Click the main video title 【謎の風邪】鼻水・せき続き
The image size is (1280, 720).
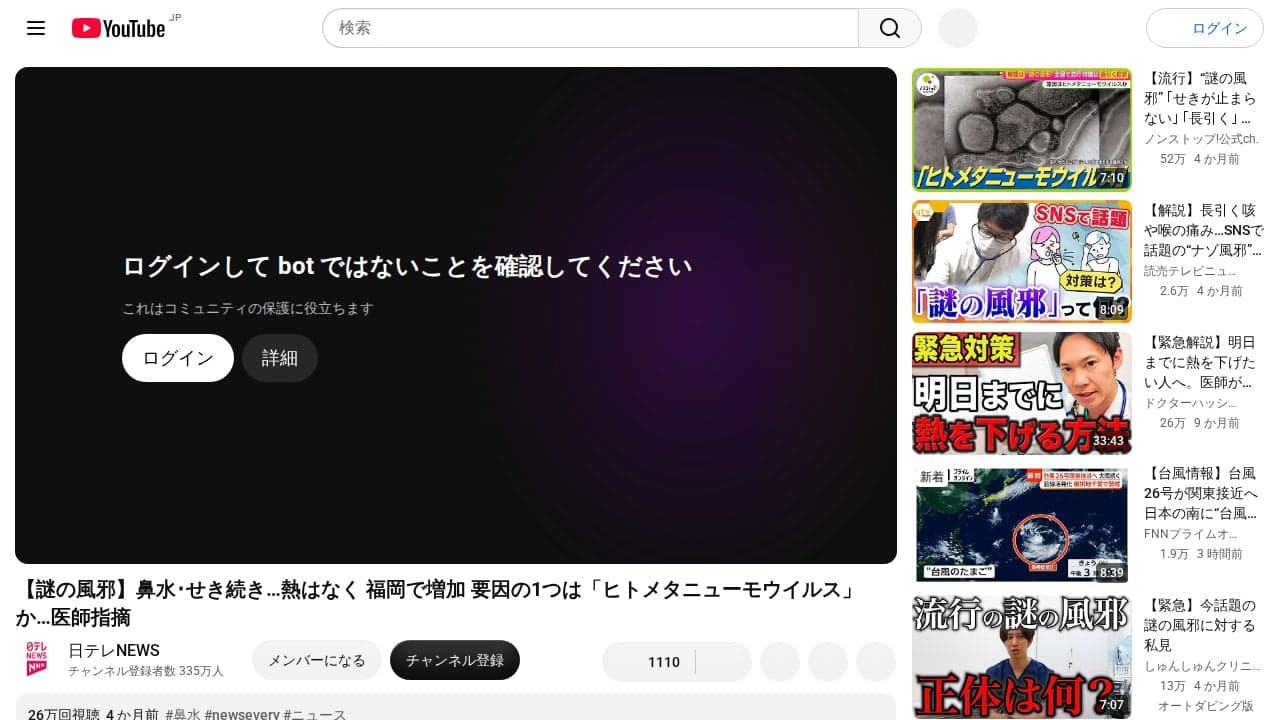coord(440,603)
